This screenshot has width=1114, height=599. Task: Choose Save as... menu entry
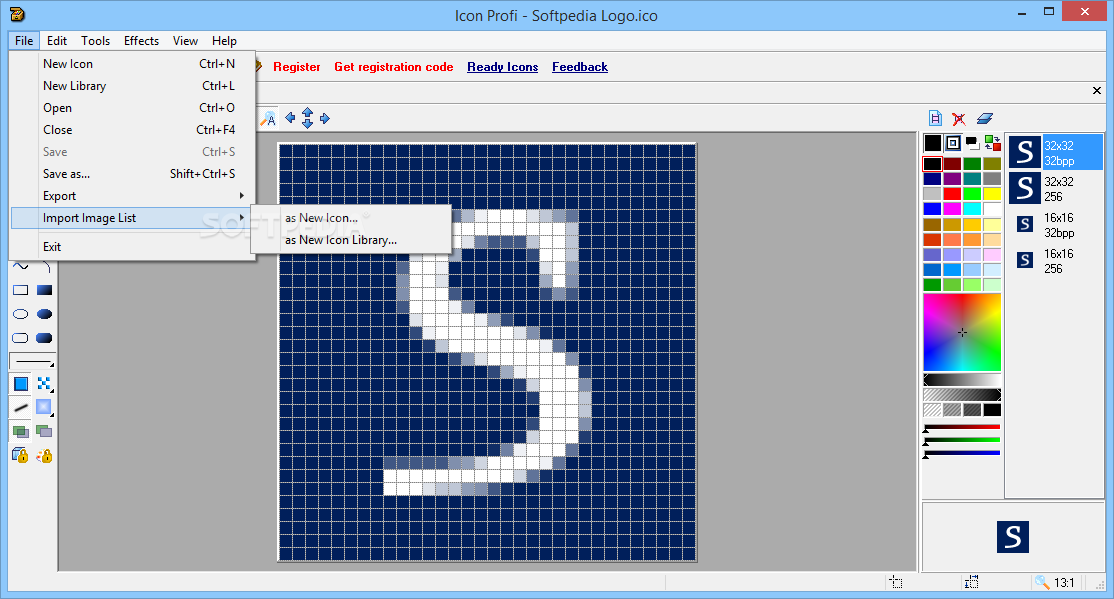(133, 174)
